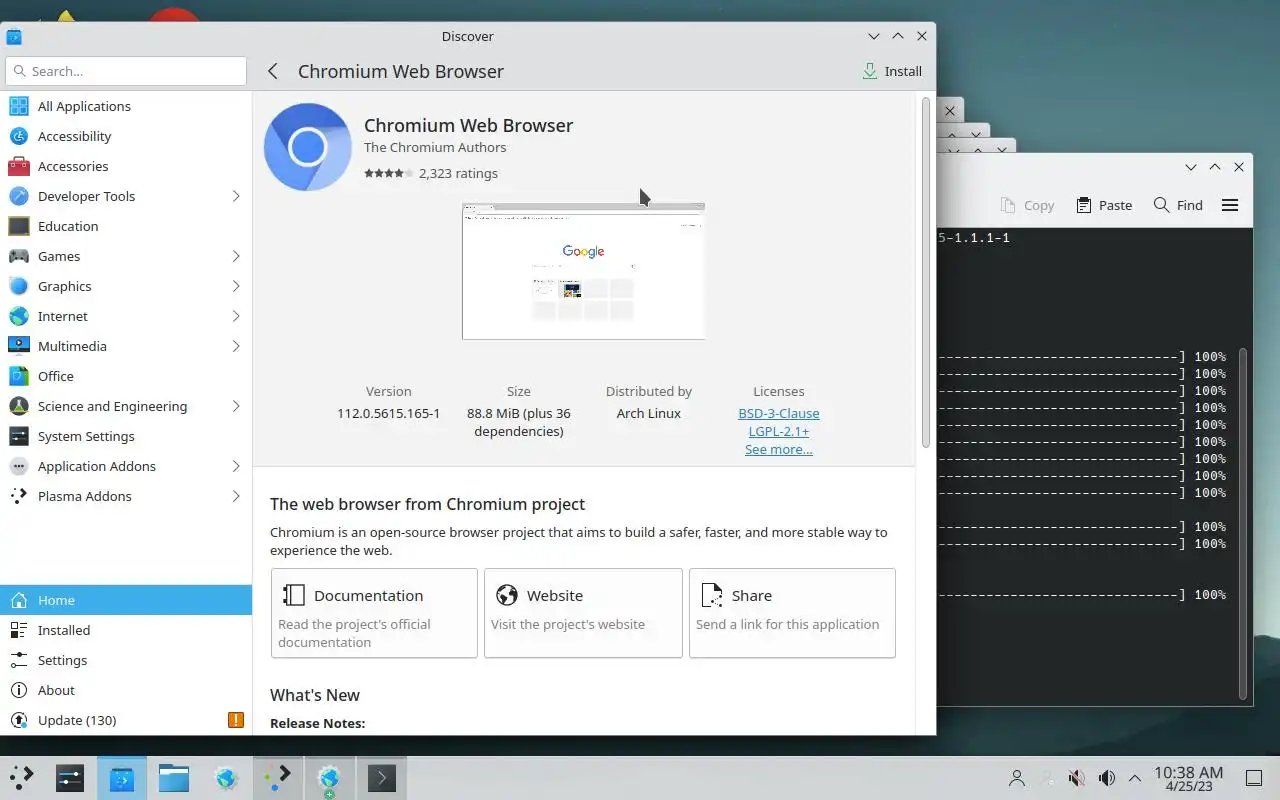
Task: Click the version text 112.0.5615.165-1
Action: (x=388, y=413)
